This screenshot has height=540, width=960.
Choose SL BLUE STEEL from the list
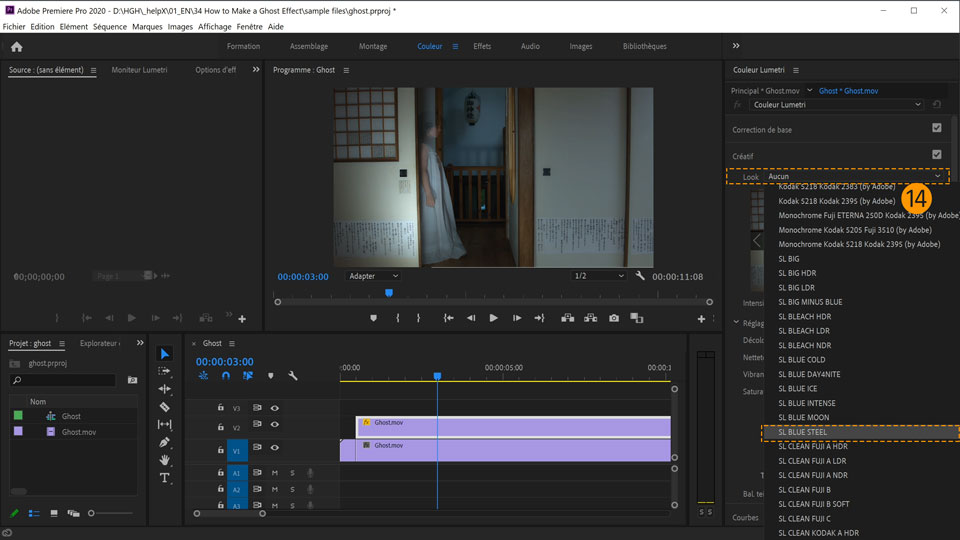pyautogui.click(x=803, y=432)
